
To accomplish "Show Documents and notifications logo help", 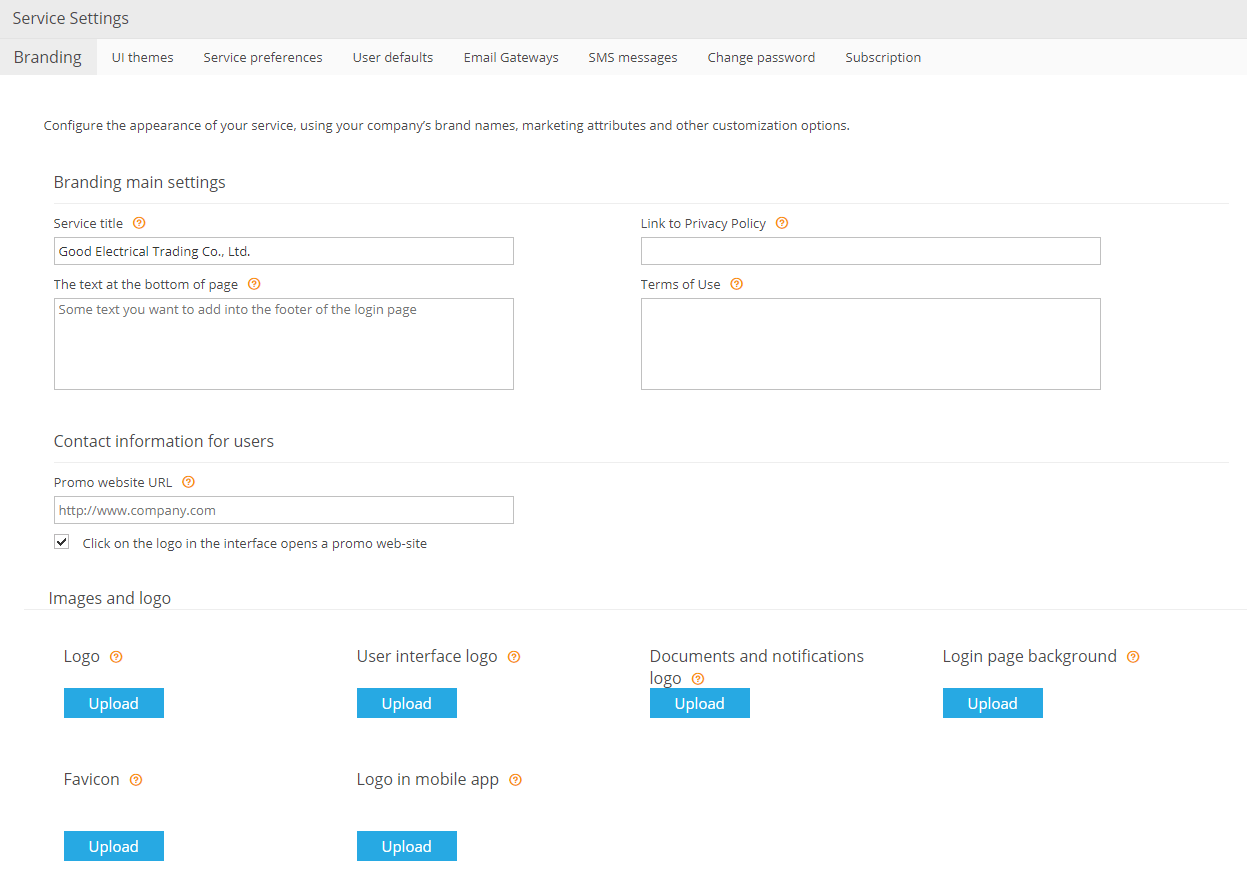I will [698, 679].
